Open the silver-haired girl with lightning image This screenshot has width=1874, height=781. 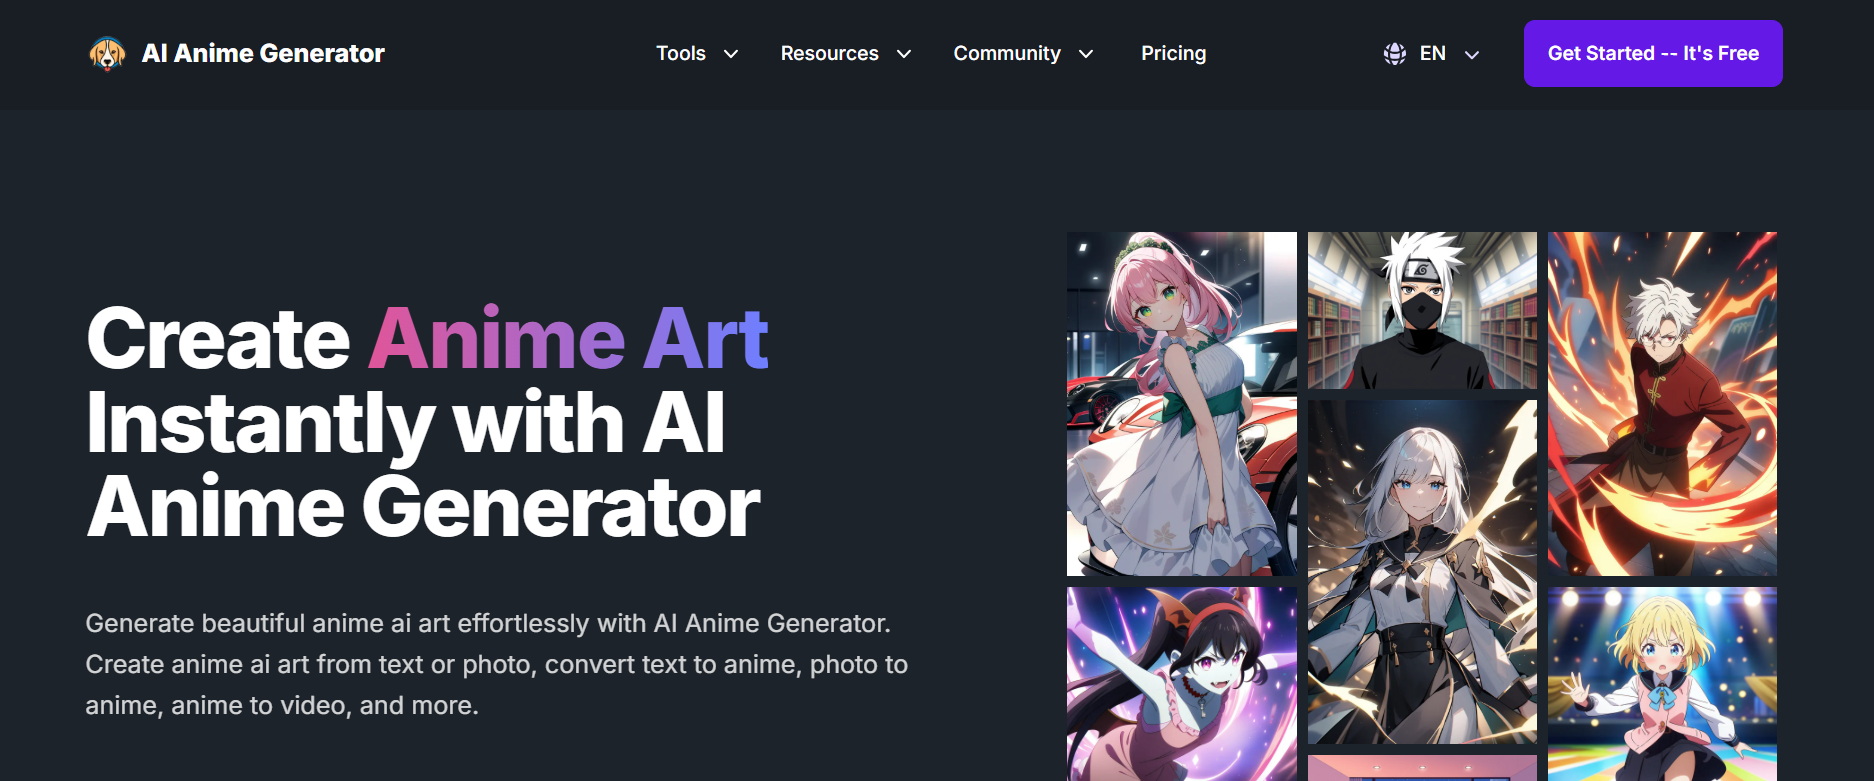1422,572
